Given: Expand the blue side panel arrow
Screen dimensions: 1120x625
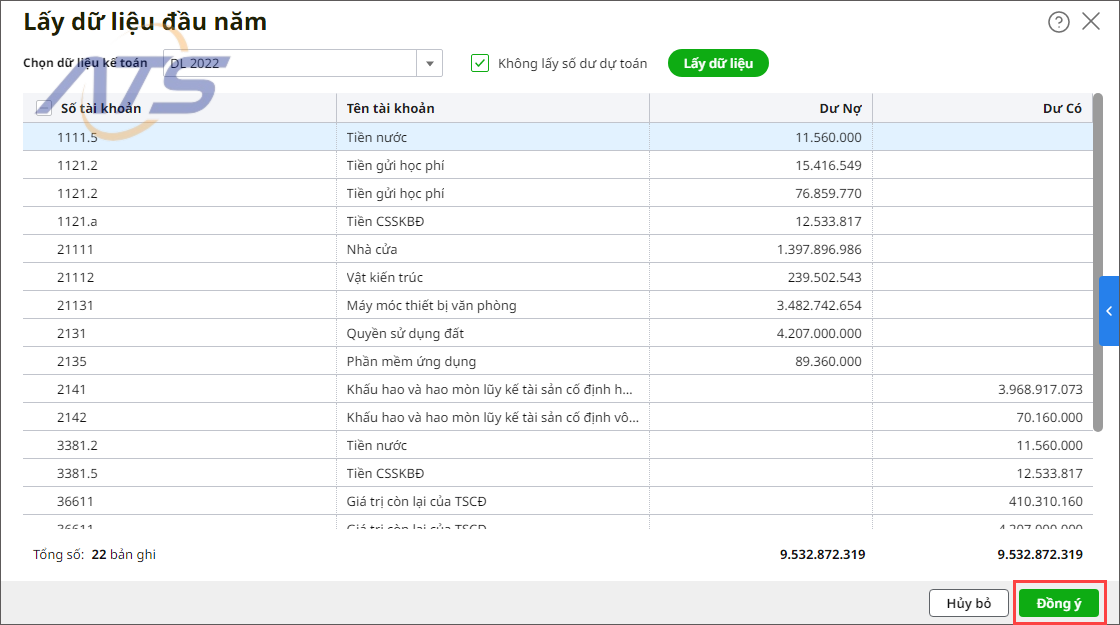Looking at the screenshot, I should (1109, 312).
